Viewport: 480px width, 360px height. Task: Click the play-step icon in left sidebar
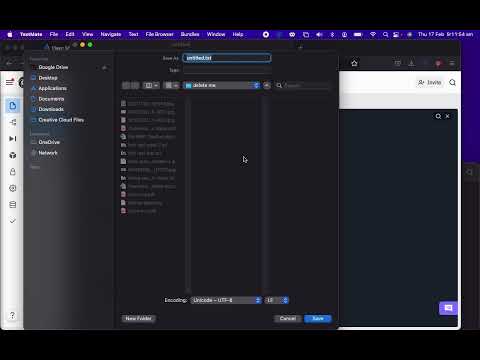(13, 139)
